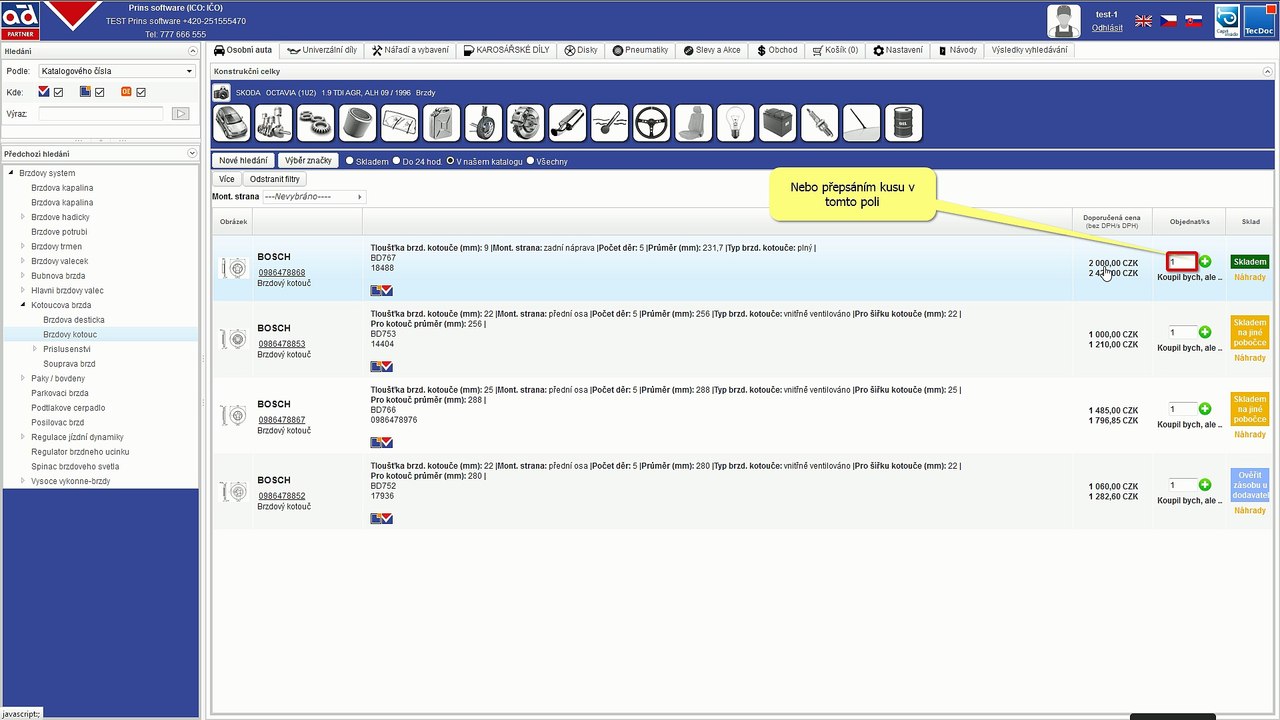The height and width of the screenshot is (720, 1280).
Task: Open the wheel suspension category icon
Action: (x=484, y=123)
